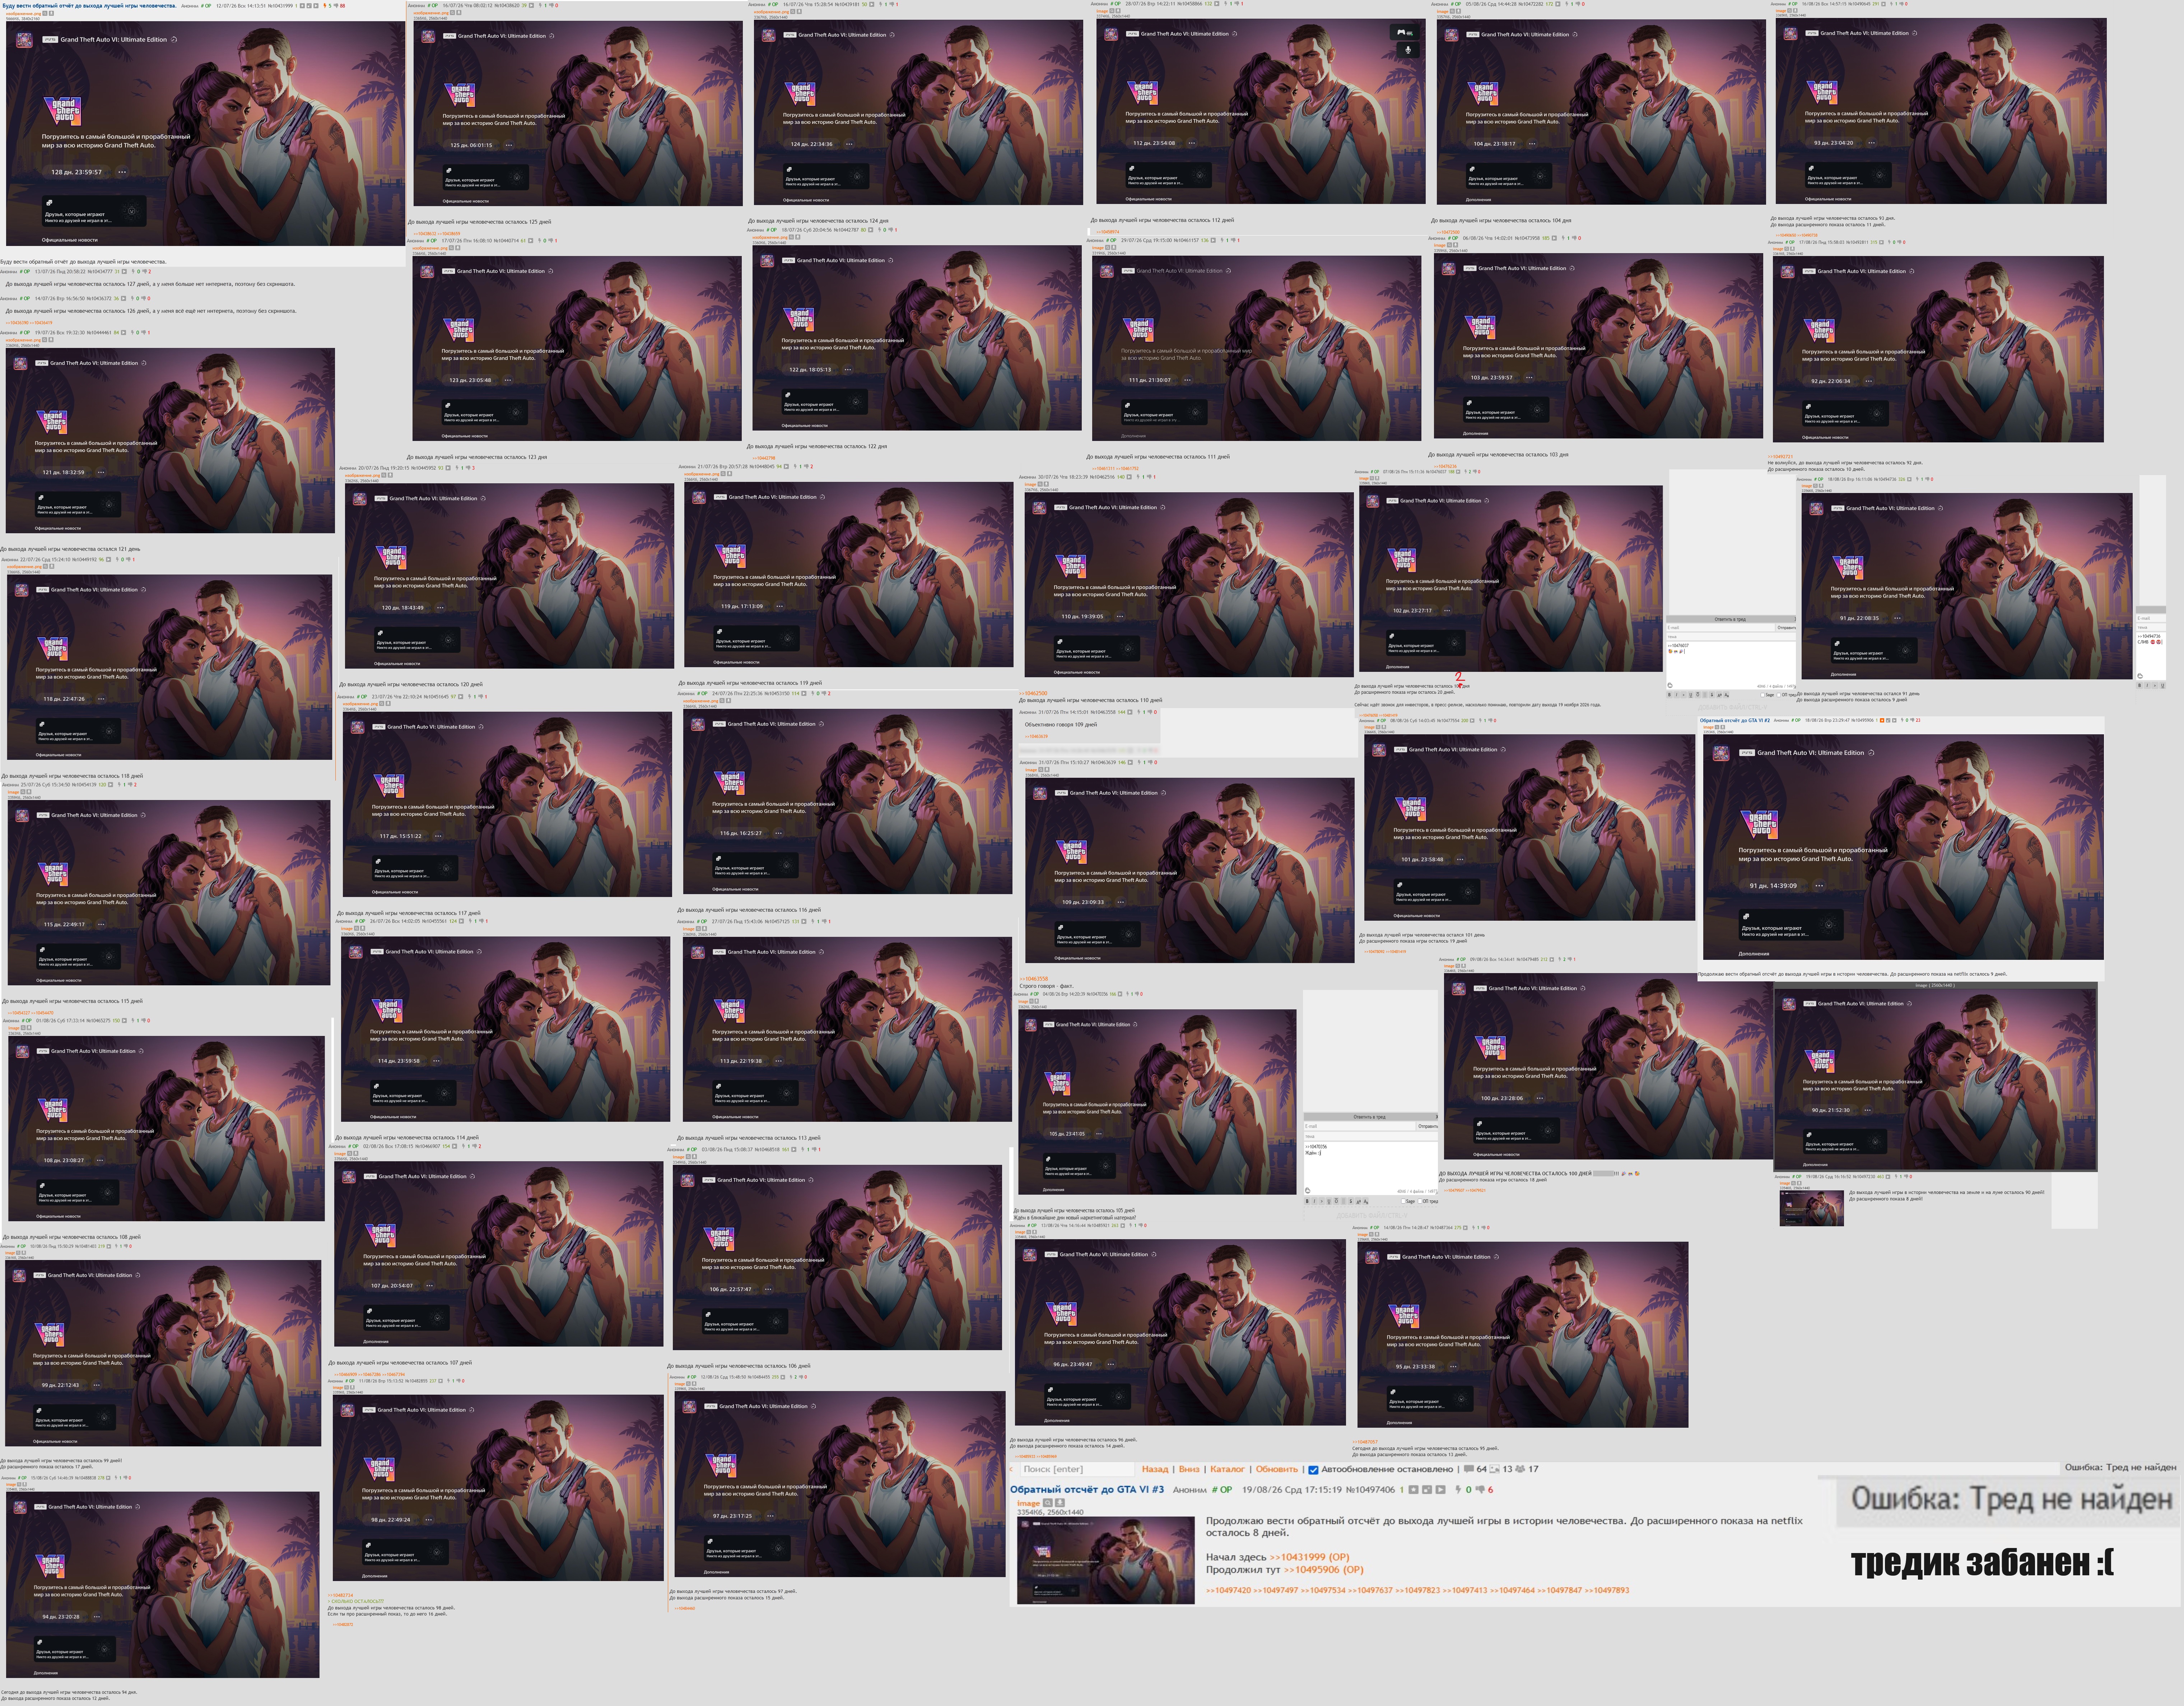The width and height of the screenshot is (2184, 1706).
Task: Open the thread title "Обратный отсчёт до GTA VI #2"
Action: pyautogui.click(x=1735, y=720)
